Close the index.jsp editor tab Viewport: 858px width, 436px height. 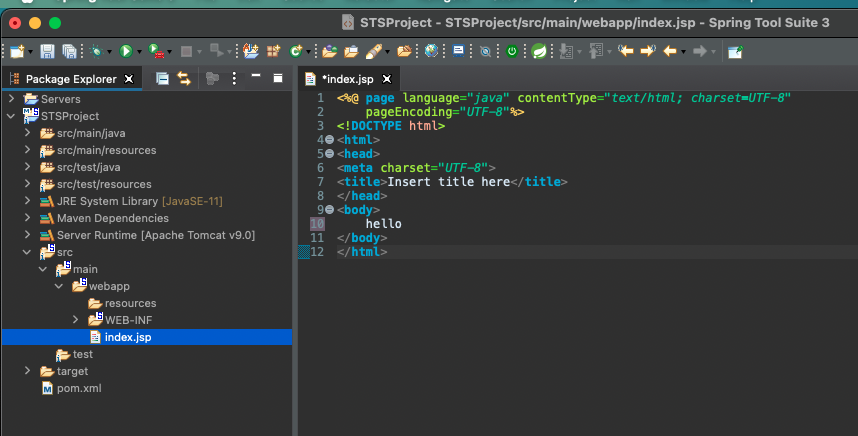[387, 79]
